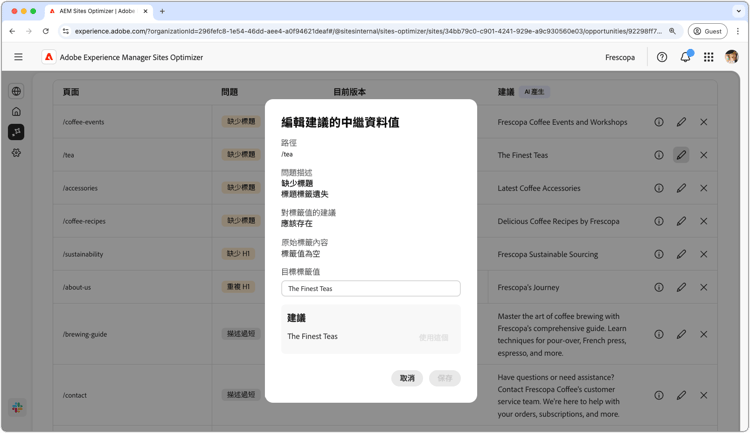The width and height of the screenshot is (750, 433).
Task: Show info for /sustainability row
Action: tap(659, 254)
